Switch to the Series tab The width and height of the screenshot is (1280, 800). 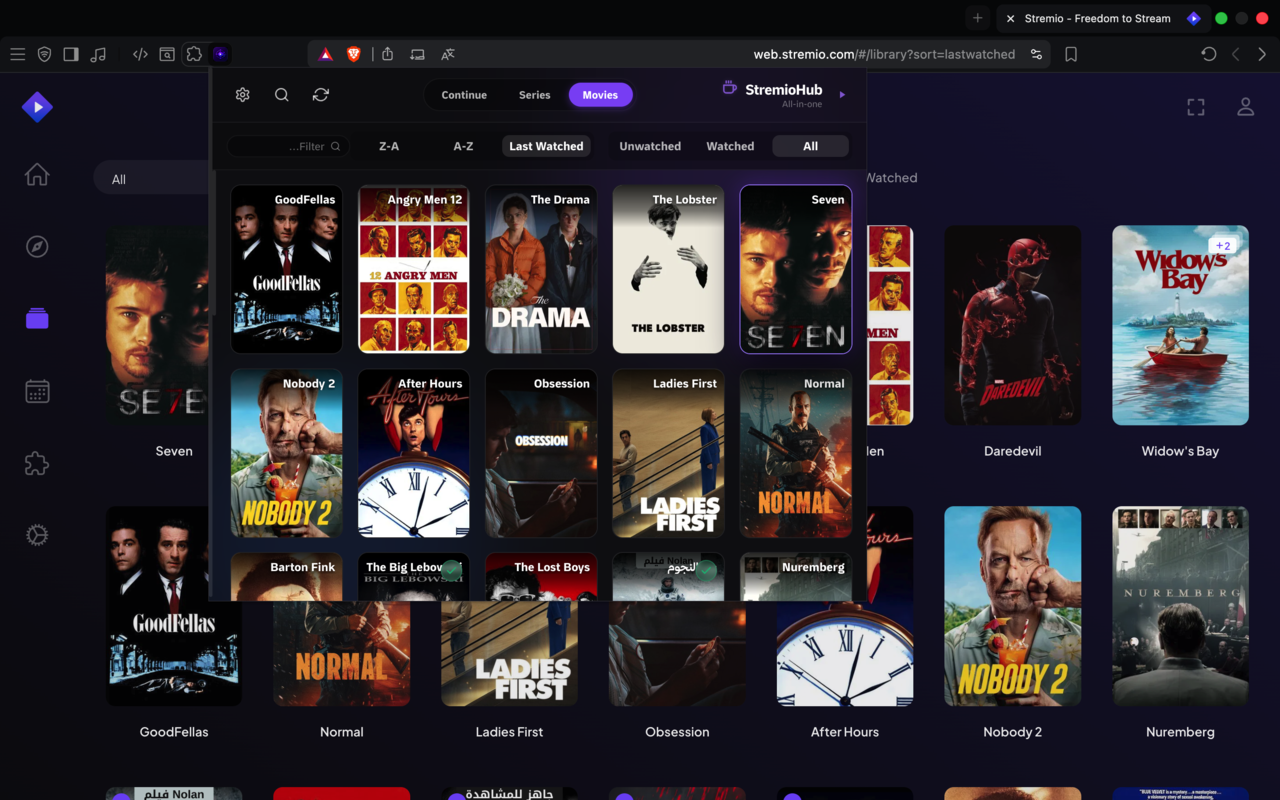[534, 95]
